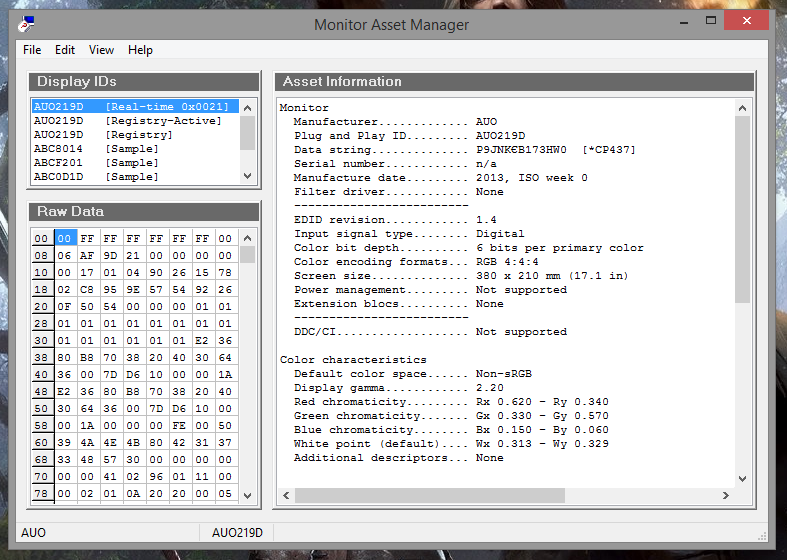The width and height of the screenshot is (787, 560).
Task: Select byte 0A in row 78
Action: tap(133, 493)
